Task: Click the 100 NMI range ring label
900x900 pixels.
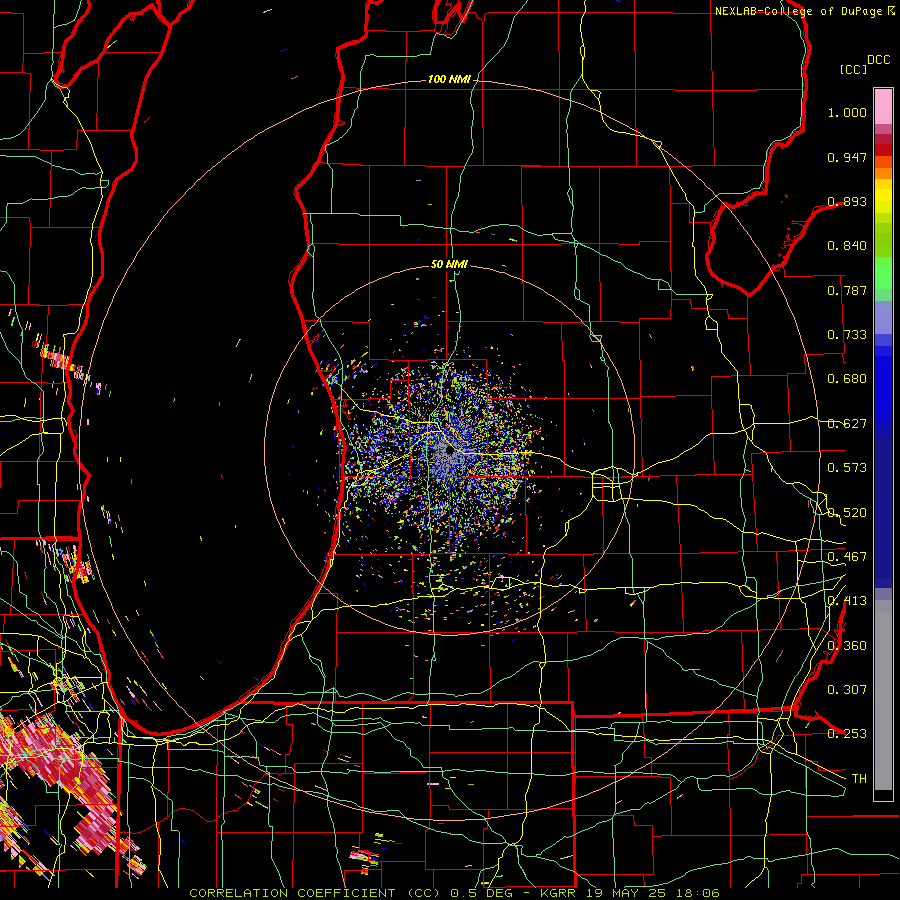Action: pos(449,79)
